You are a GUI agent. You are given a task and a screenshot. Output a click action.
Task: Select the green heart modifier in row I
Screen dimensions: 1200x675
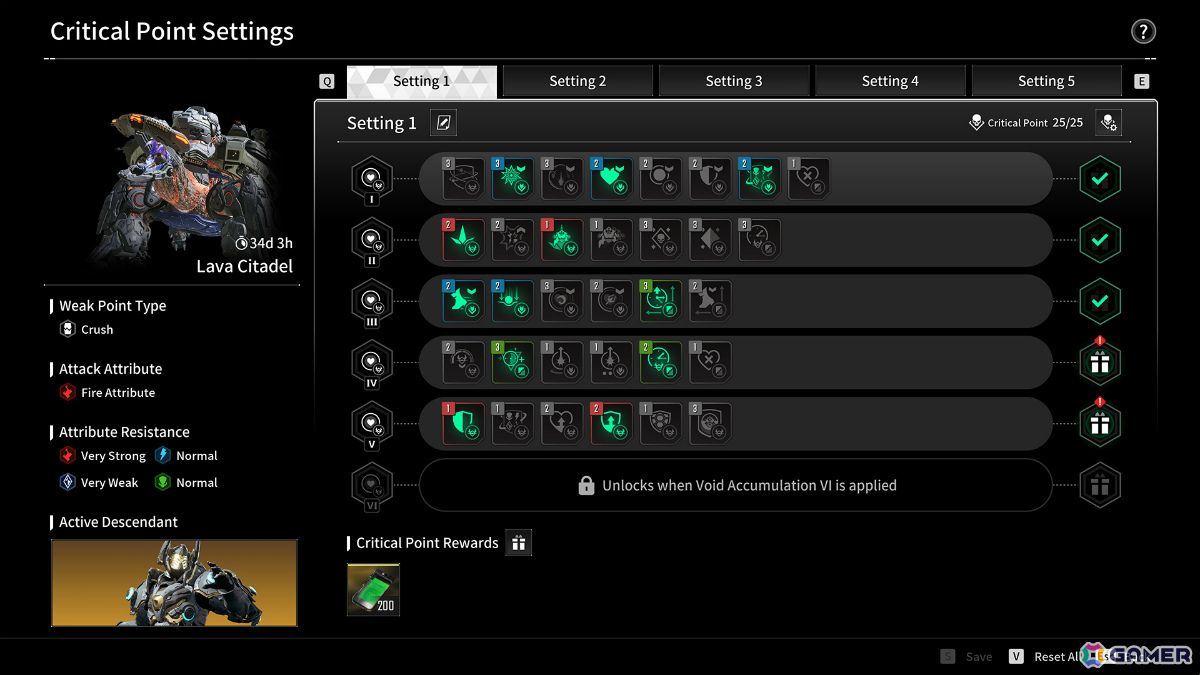610,178
